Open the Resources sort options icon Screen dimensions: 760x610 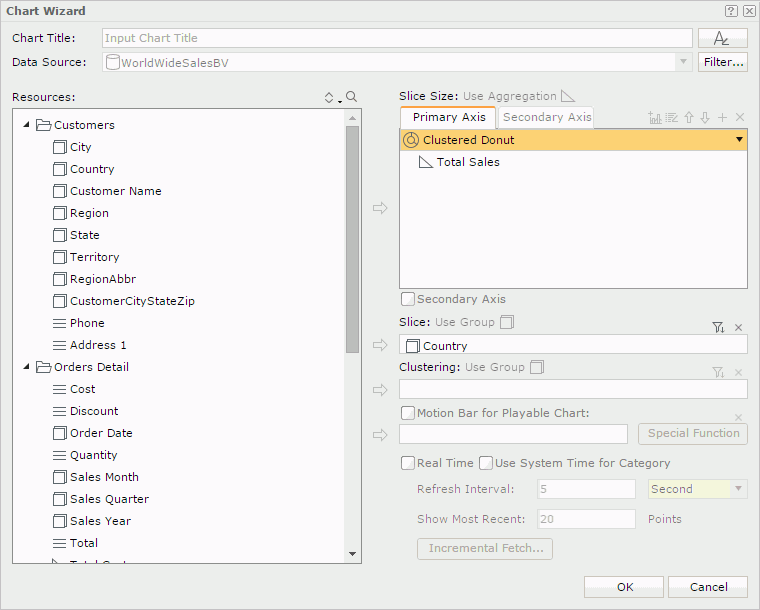click(331, 98)
